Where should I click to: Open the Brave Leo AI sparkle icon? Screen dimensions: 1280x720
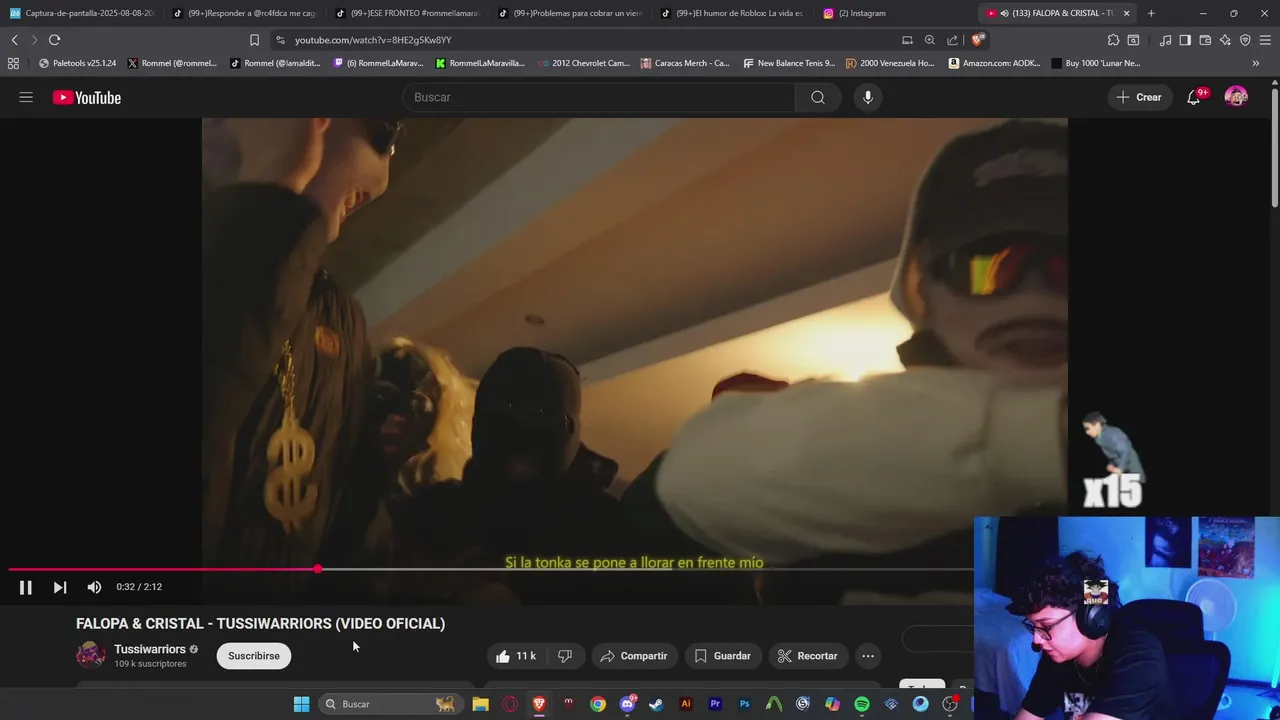tap(1225, 40)
